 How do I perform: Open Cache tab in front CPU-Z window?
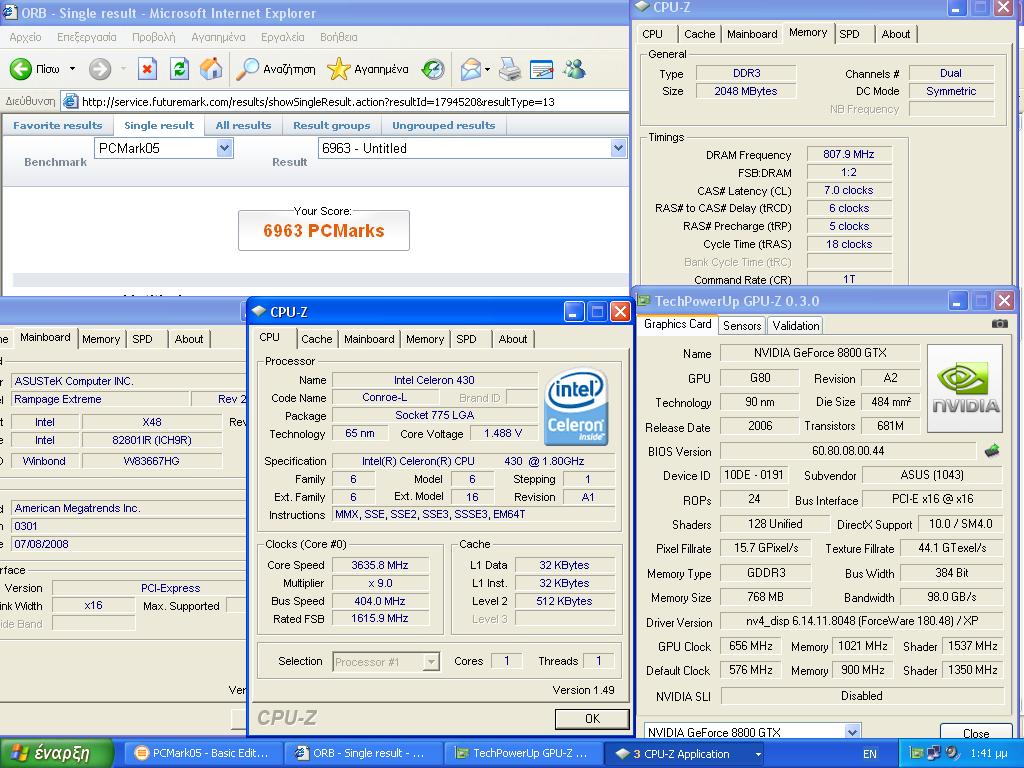coord(317,339)
